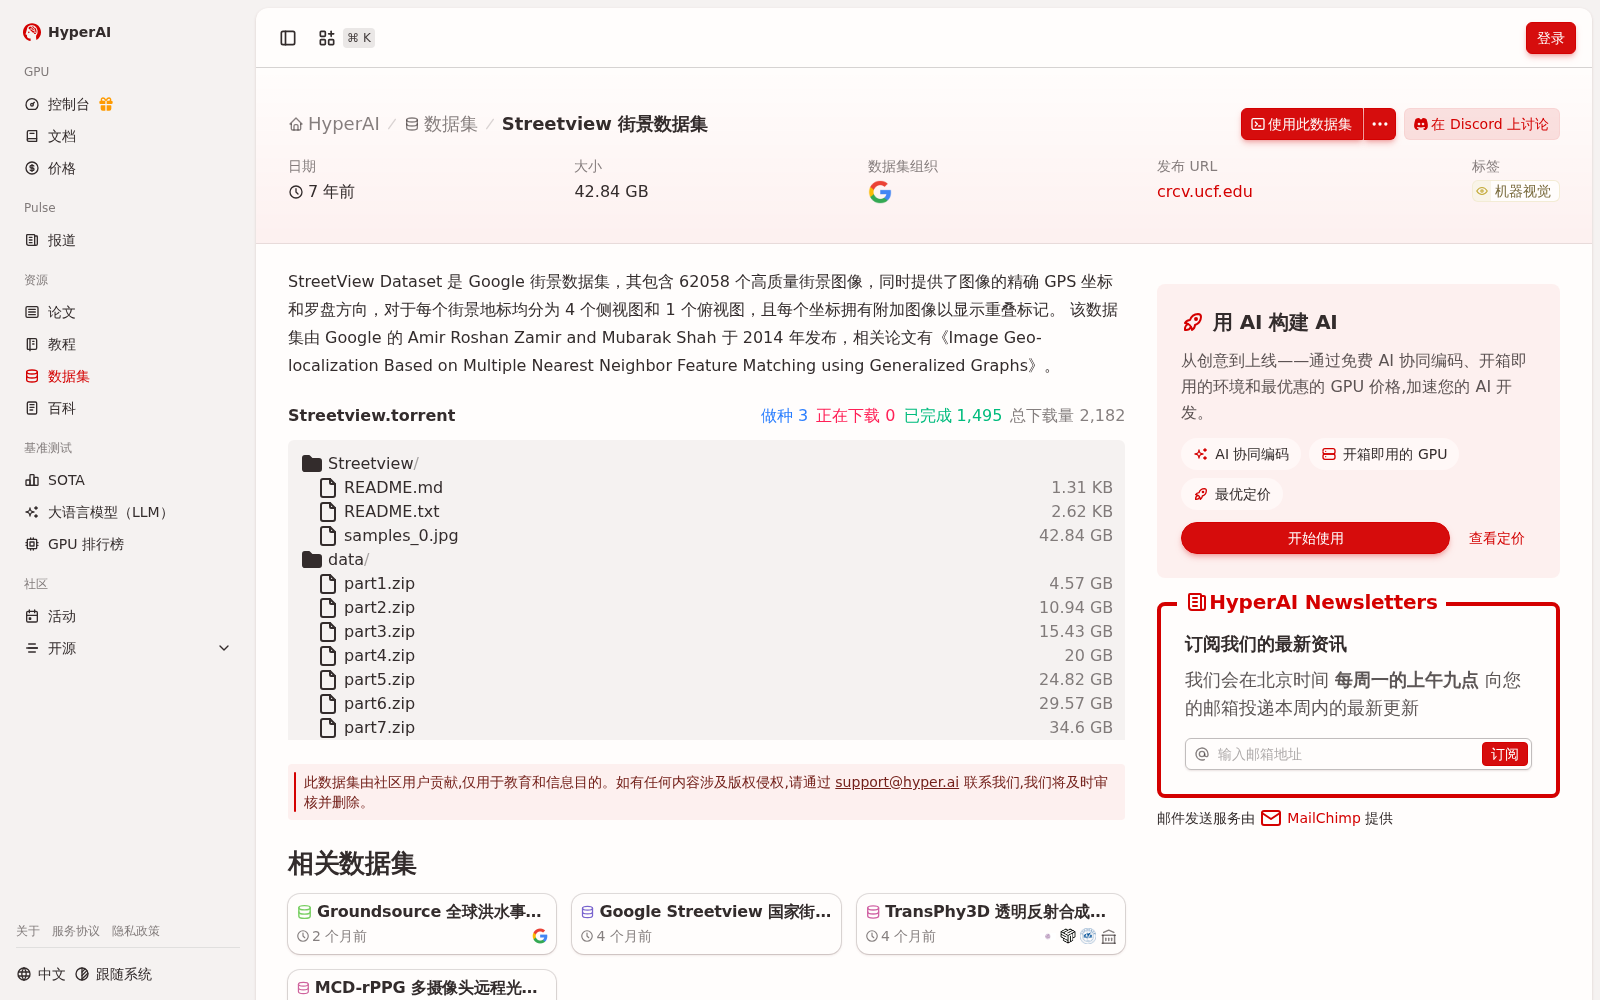Open the command search icon (⌘ K)

pos(327,38)
